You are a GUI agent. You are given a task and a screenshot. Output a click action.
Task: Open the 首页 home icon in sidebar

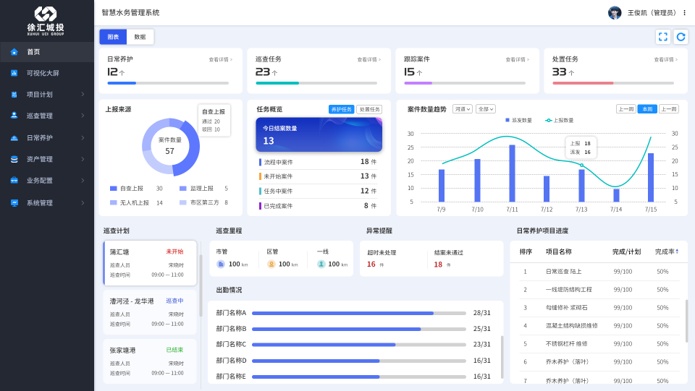point(14,52)
